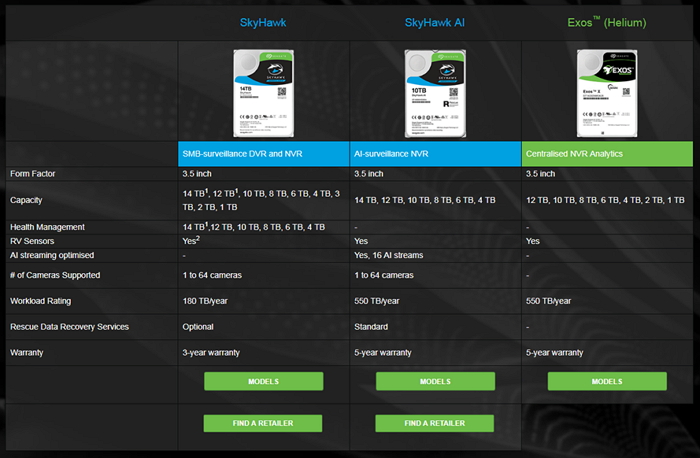Click the Rescue Data Recovery Services label
Screen dimensions: 700x458
(69, 327)
